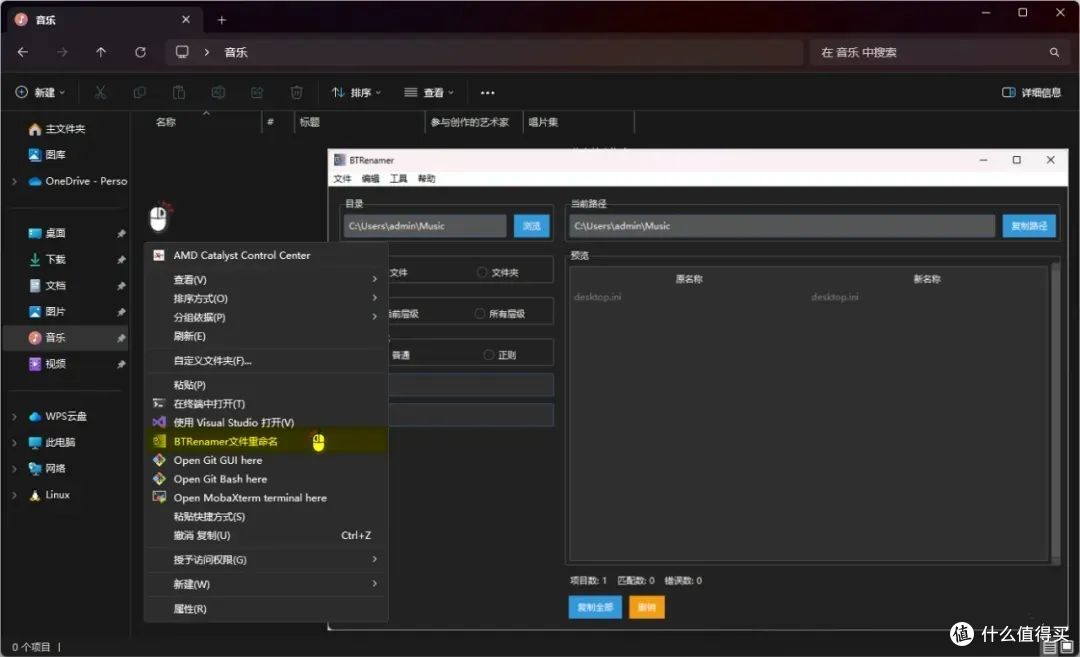Expand the OneDrive sidebar node

coord(14,181)
